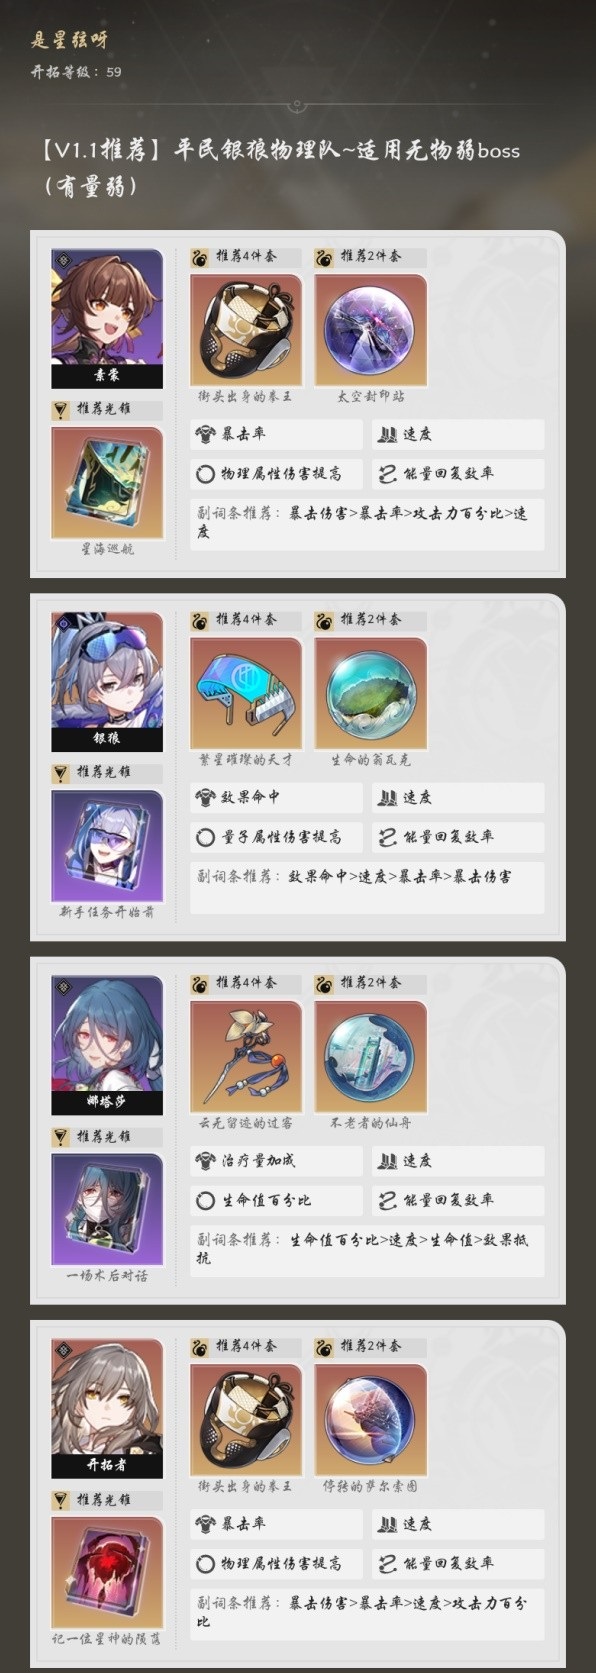The image size is (596, 1673).
Task: Click the 是星弦呀 author name
Action: coord(69,40)
